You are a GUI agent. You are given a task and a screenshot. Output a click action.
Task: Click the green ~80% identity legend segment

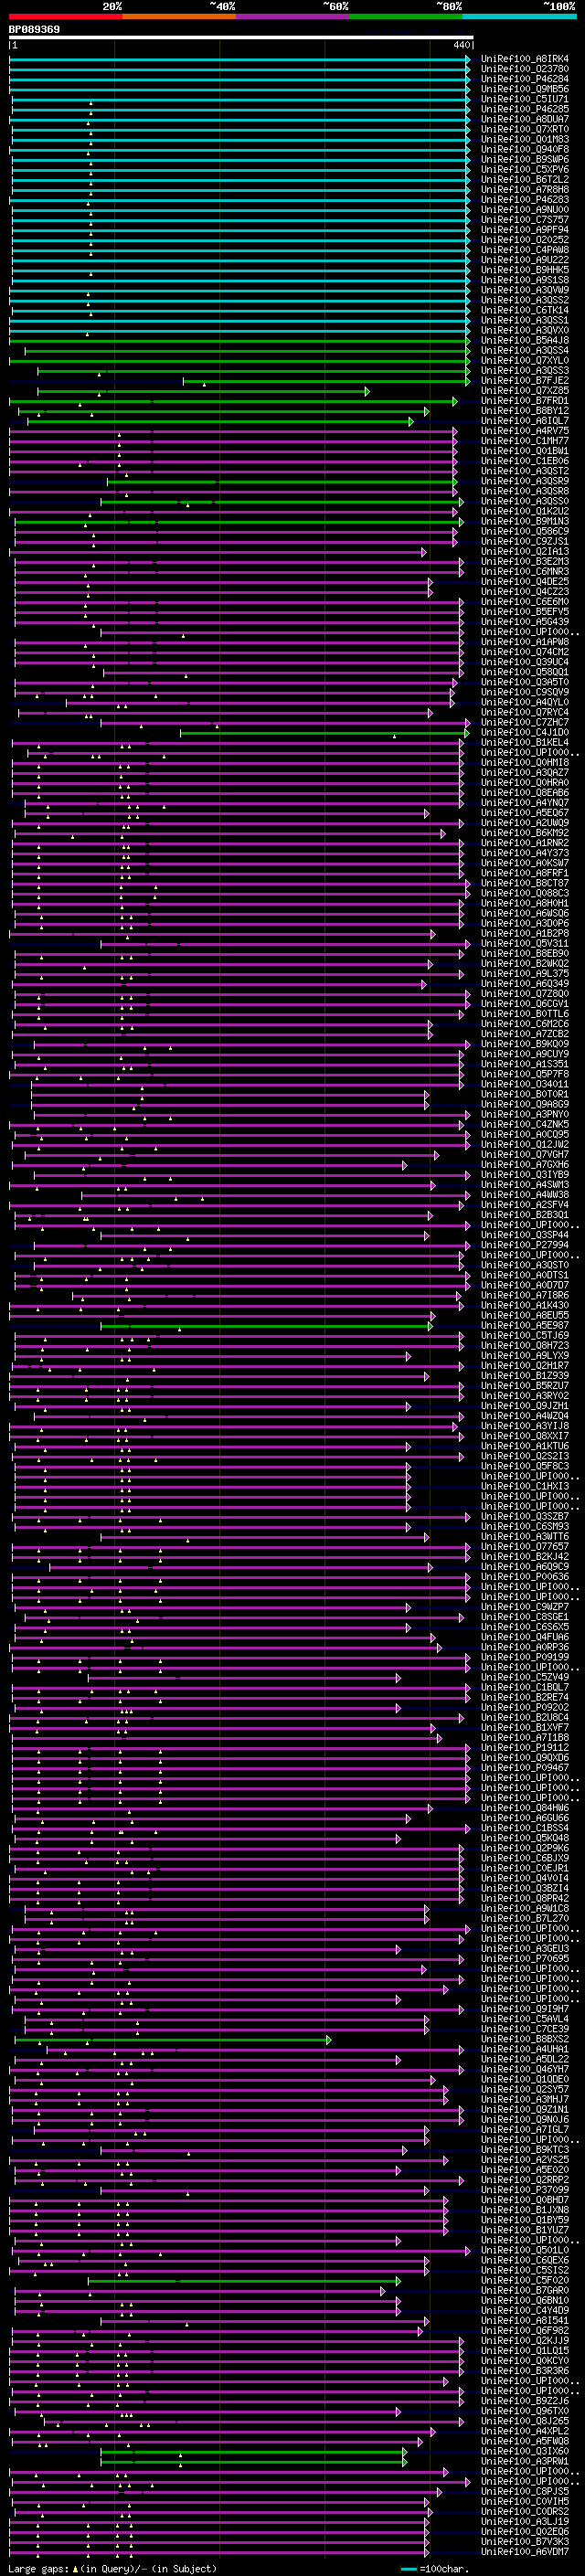tap(406, 16)
